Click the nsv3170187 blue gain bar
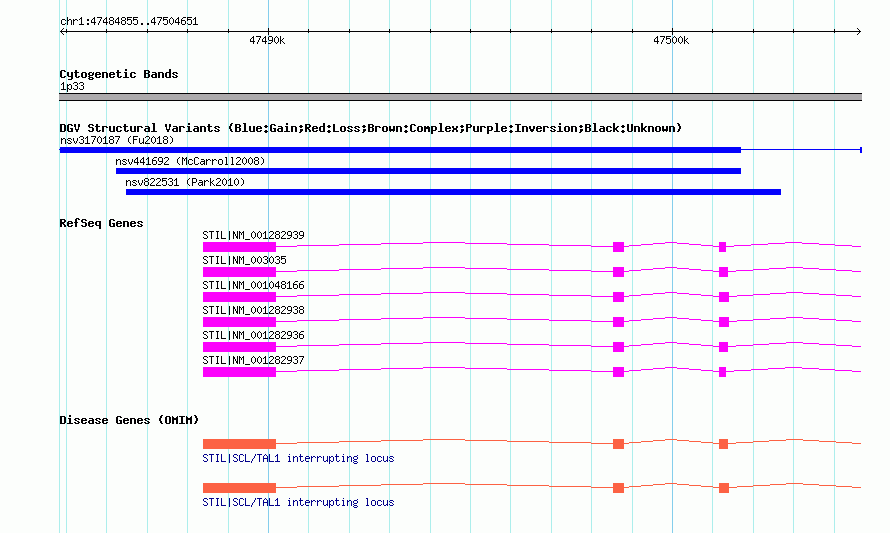Viewport: 890px width, 533px height. [x=400, y=150]
